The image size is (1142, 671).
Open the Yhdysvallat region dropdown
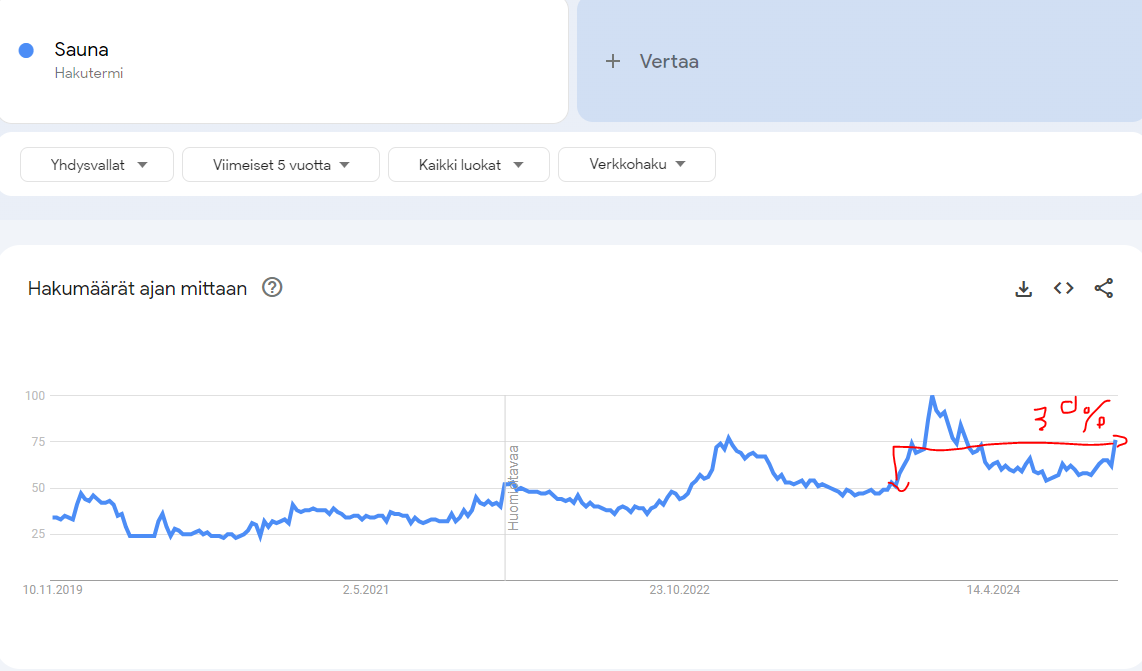pyautogui.click(x=98, y=165)
